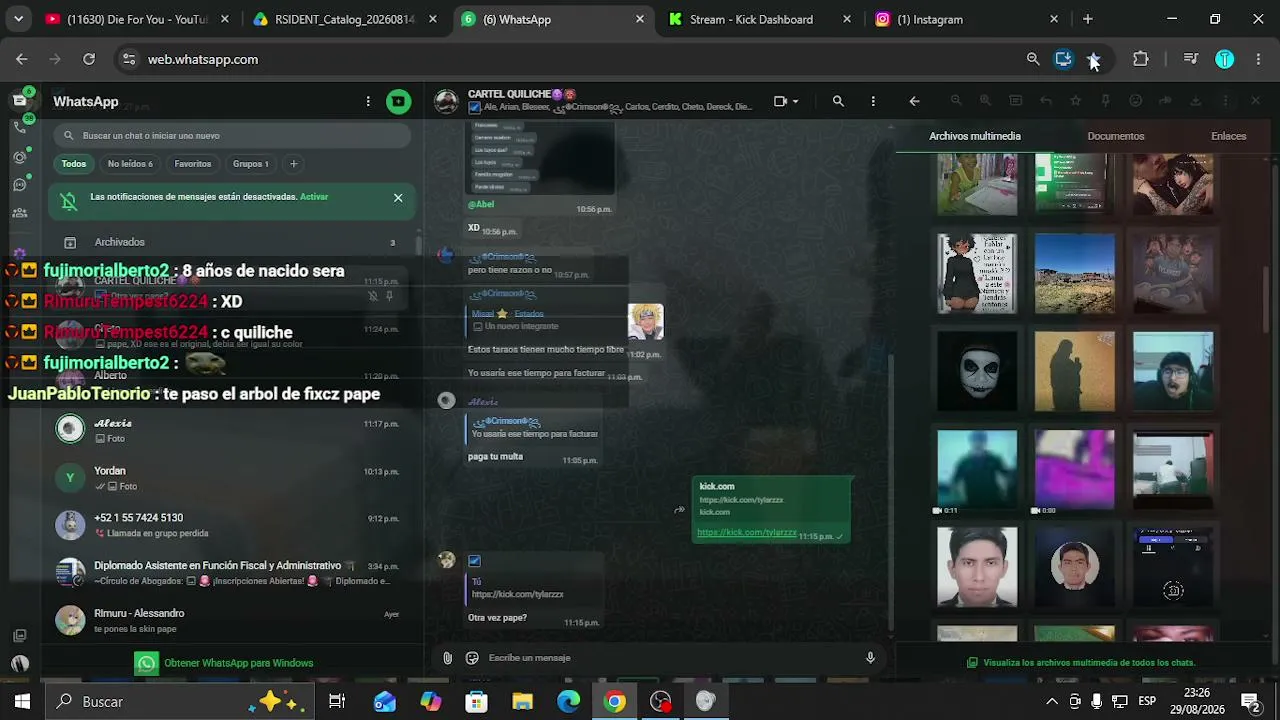
Task: Open the Chats section in WhatsApp sidebar
Action: (20, 101)
